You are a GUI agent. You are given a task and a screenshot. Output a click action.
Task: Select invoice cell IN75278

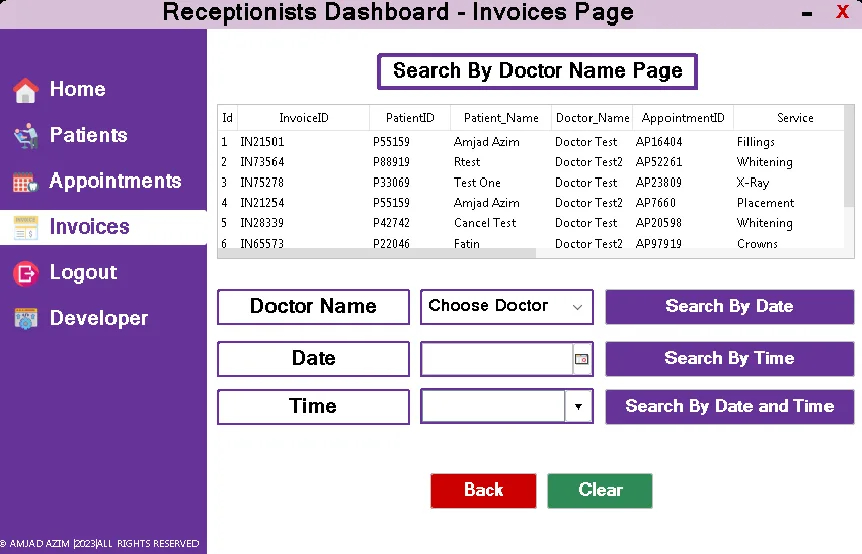pyautogui.click(x=262, y=182)
